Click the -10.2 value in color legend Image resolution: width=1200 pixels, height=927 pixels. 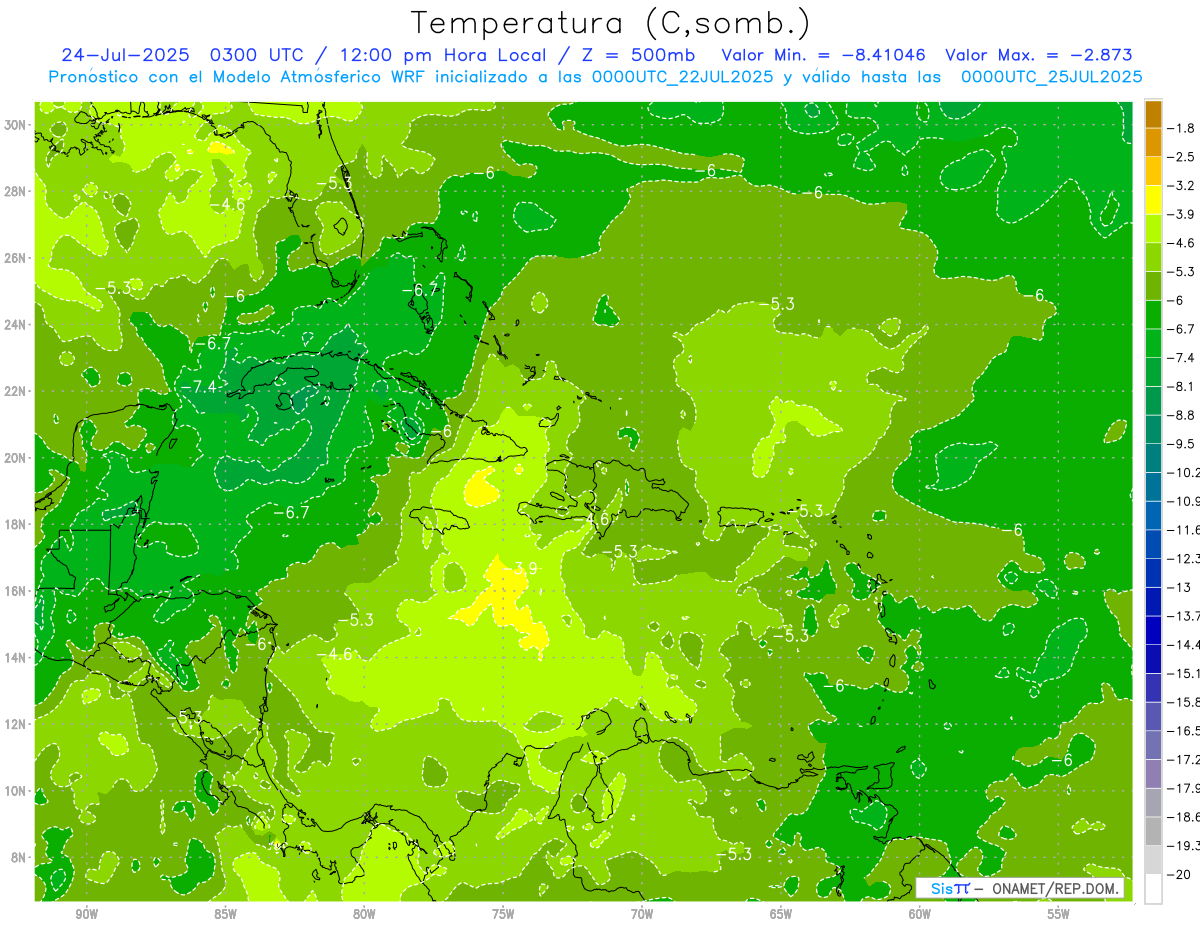1184,472
